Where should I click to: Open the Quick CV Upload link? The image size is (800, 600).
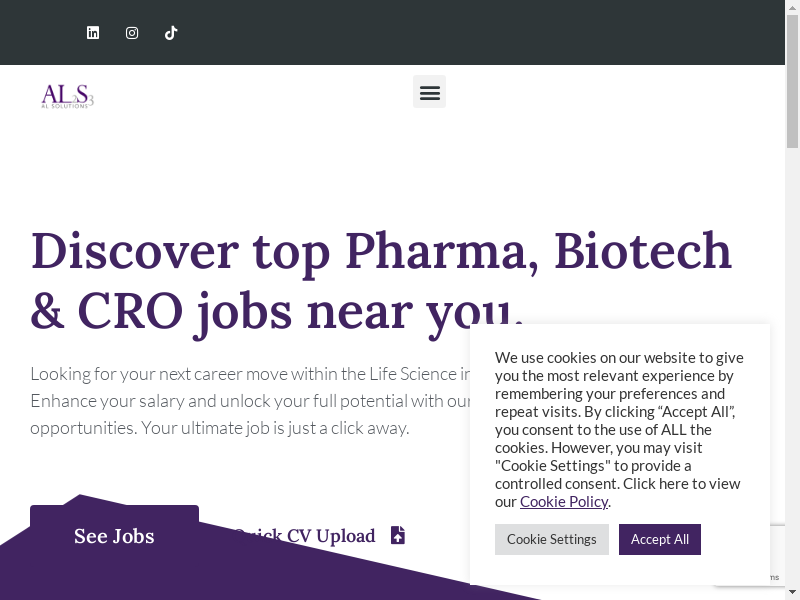(305, 536)
